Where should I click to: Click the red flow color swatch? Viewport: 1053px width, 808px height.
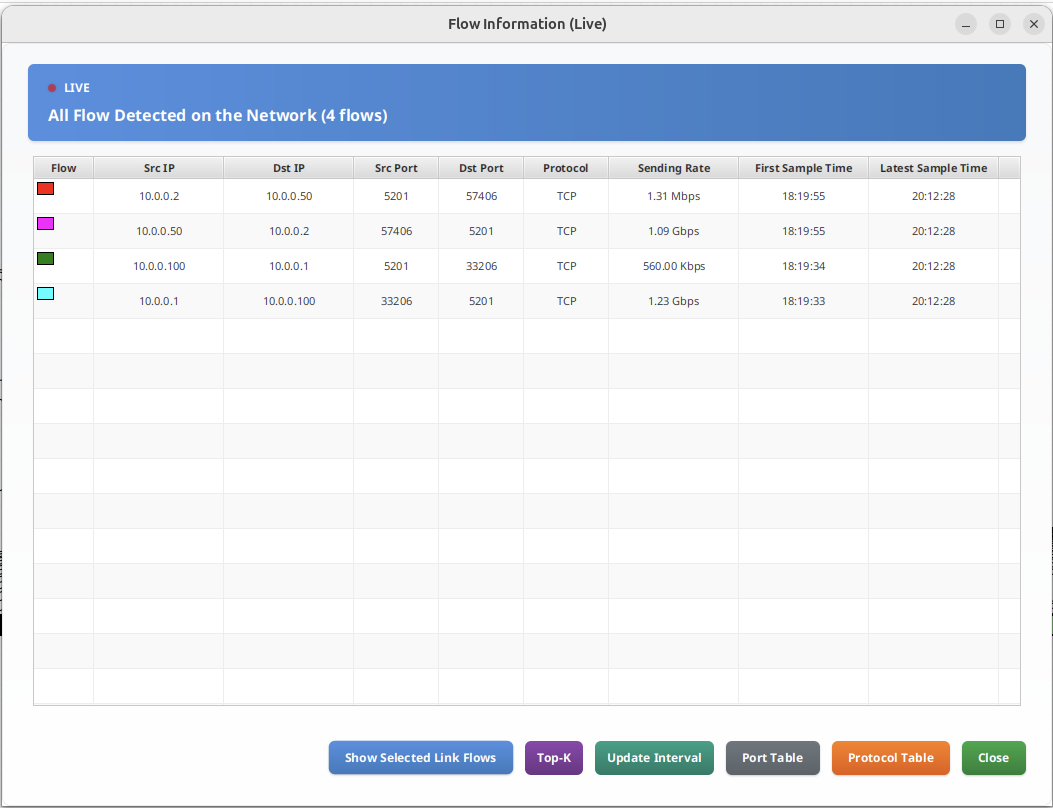[46, 189]
